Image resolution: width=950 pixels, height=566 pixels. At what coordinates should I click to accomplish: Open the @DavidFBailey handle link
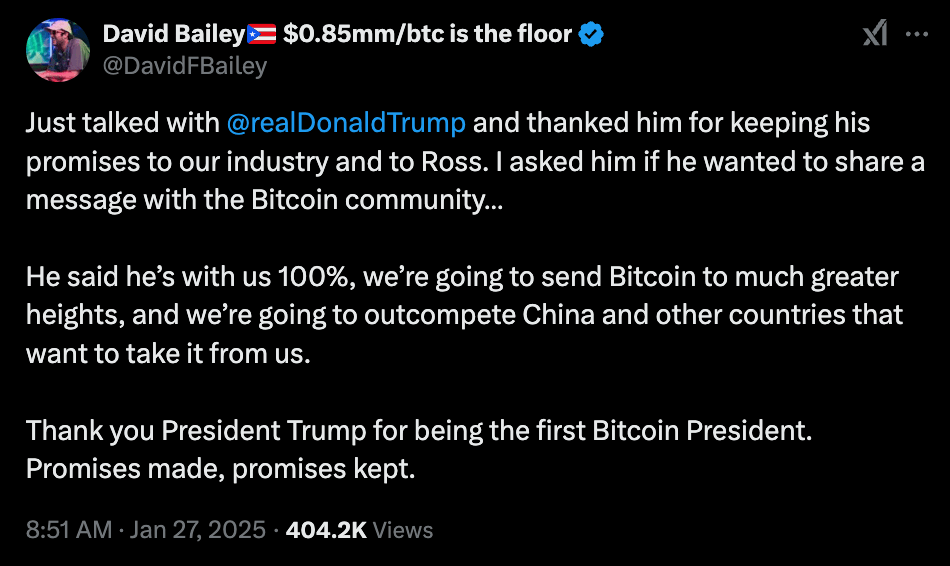[x=184, y=66]
